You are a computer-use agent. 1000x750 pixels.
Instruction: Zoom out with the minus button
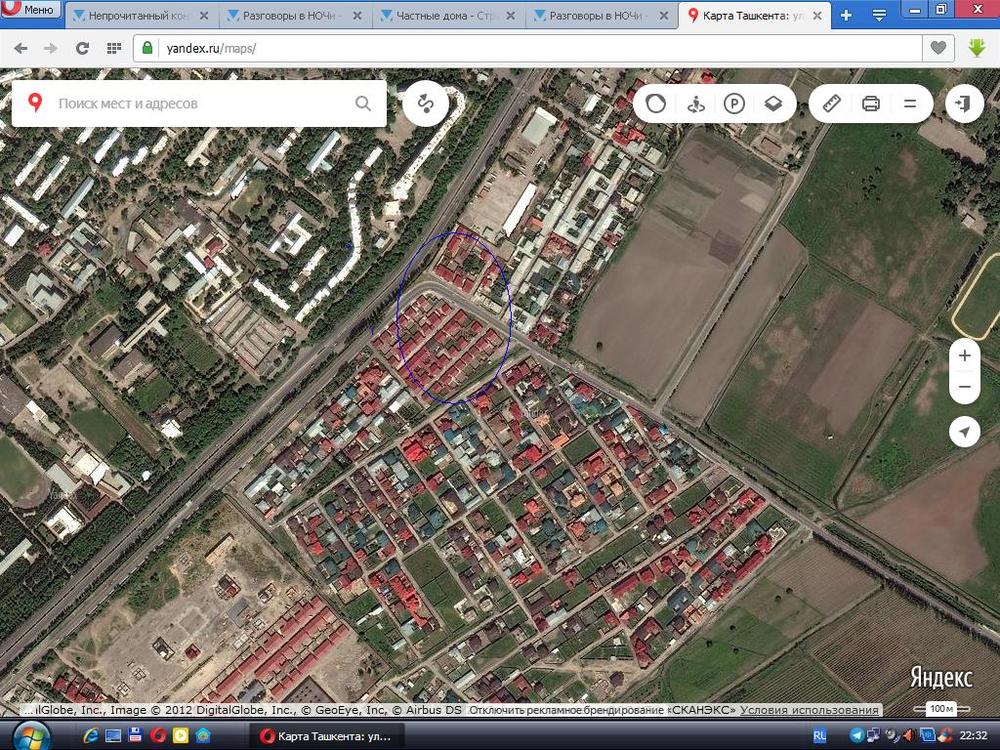click(x=964, y=387)
